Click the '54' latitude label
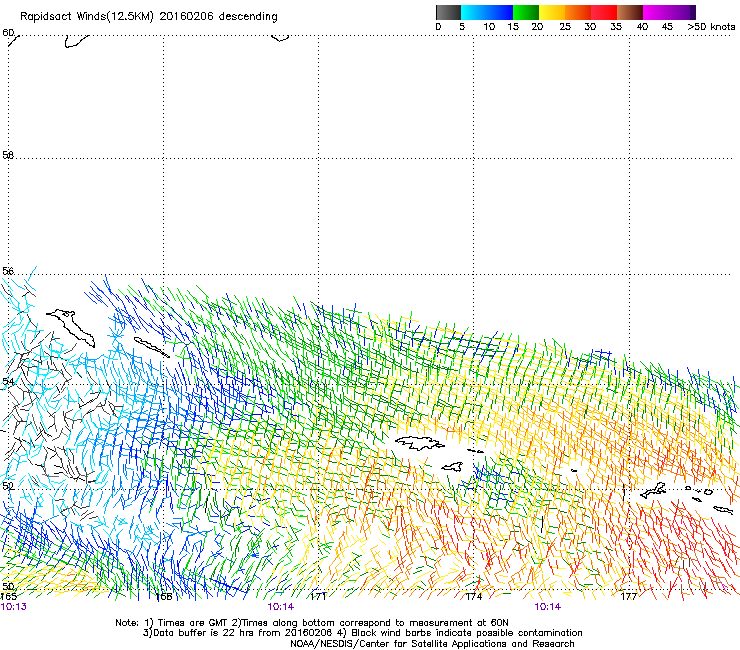 [8, 381]
